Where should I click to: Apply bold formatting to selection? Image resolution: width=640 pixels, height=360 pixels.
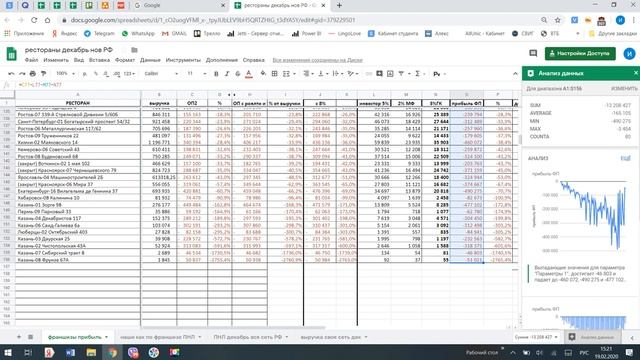point(216,74)
